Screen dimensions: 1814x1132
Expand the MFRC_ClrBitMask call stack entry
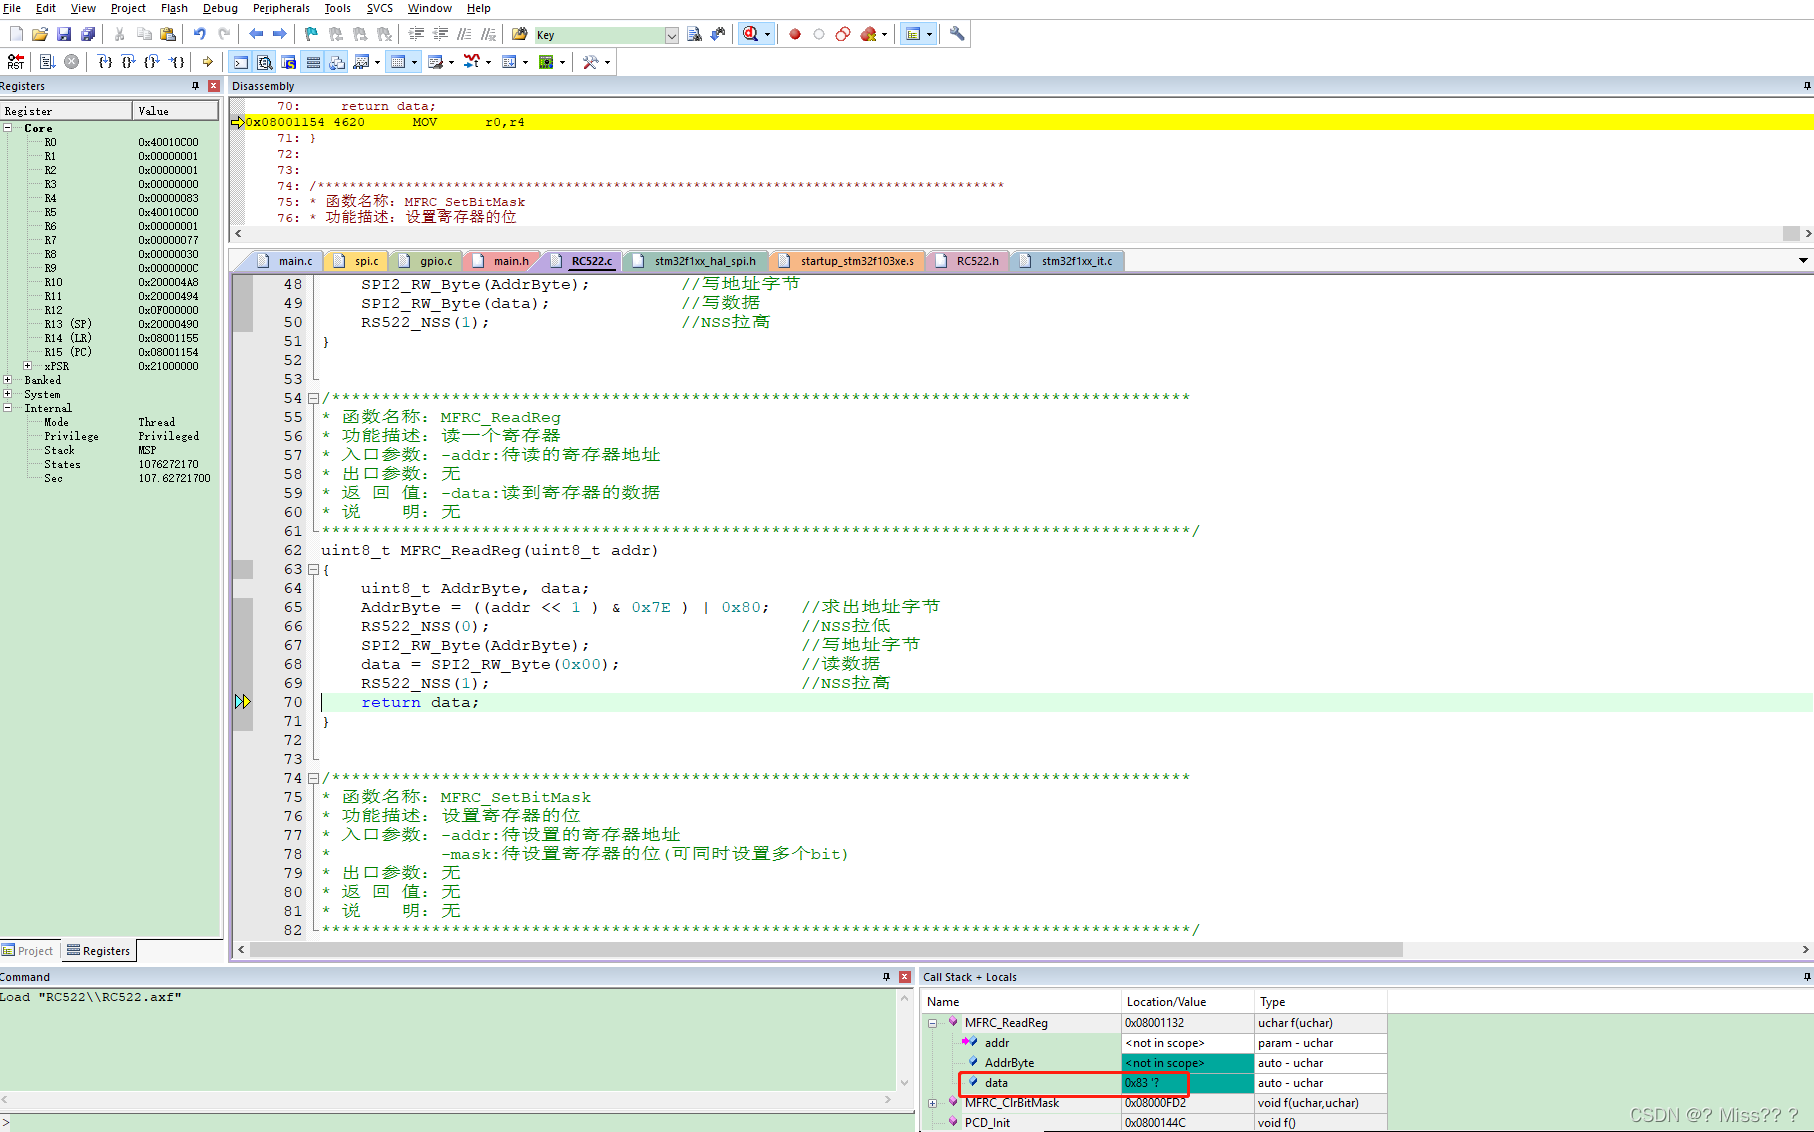click(x=932, y=1103)
